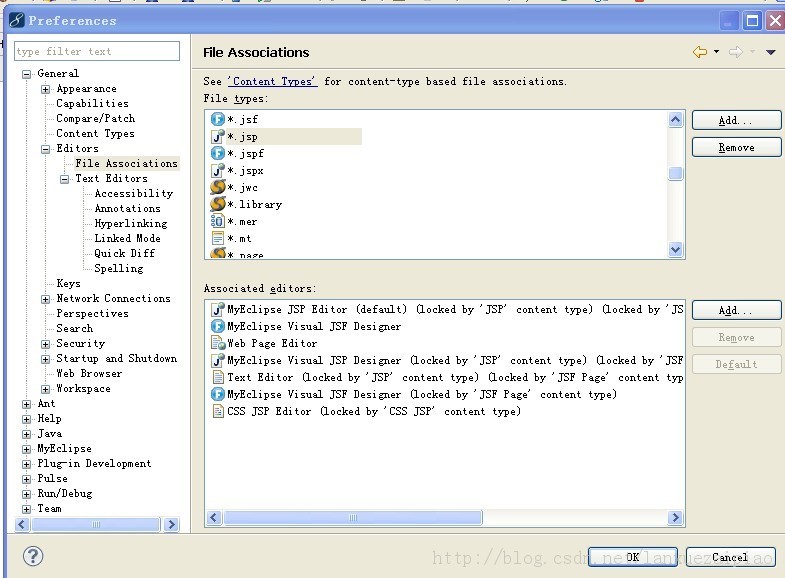Open the Help question mark icon

[33, 556]
